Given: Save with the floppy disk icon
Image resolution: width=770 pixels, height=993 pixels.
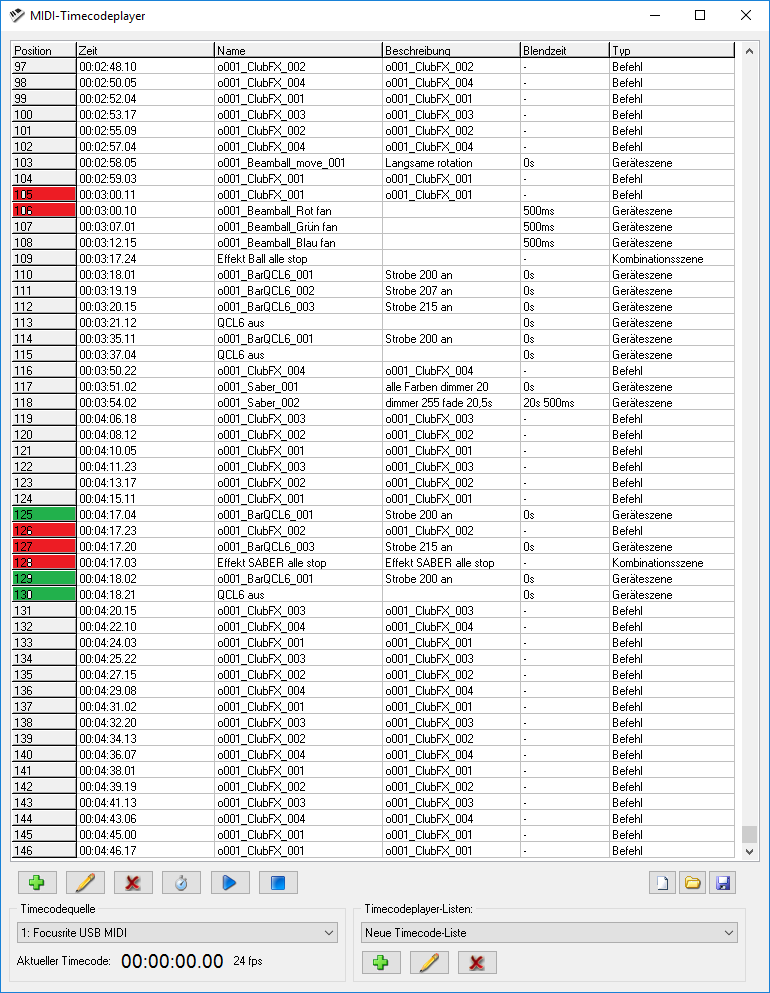Looking at the screenshot, I should [x=720, y=883].
